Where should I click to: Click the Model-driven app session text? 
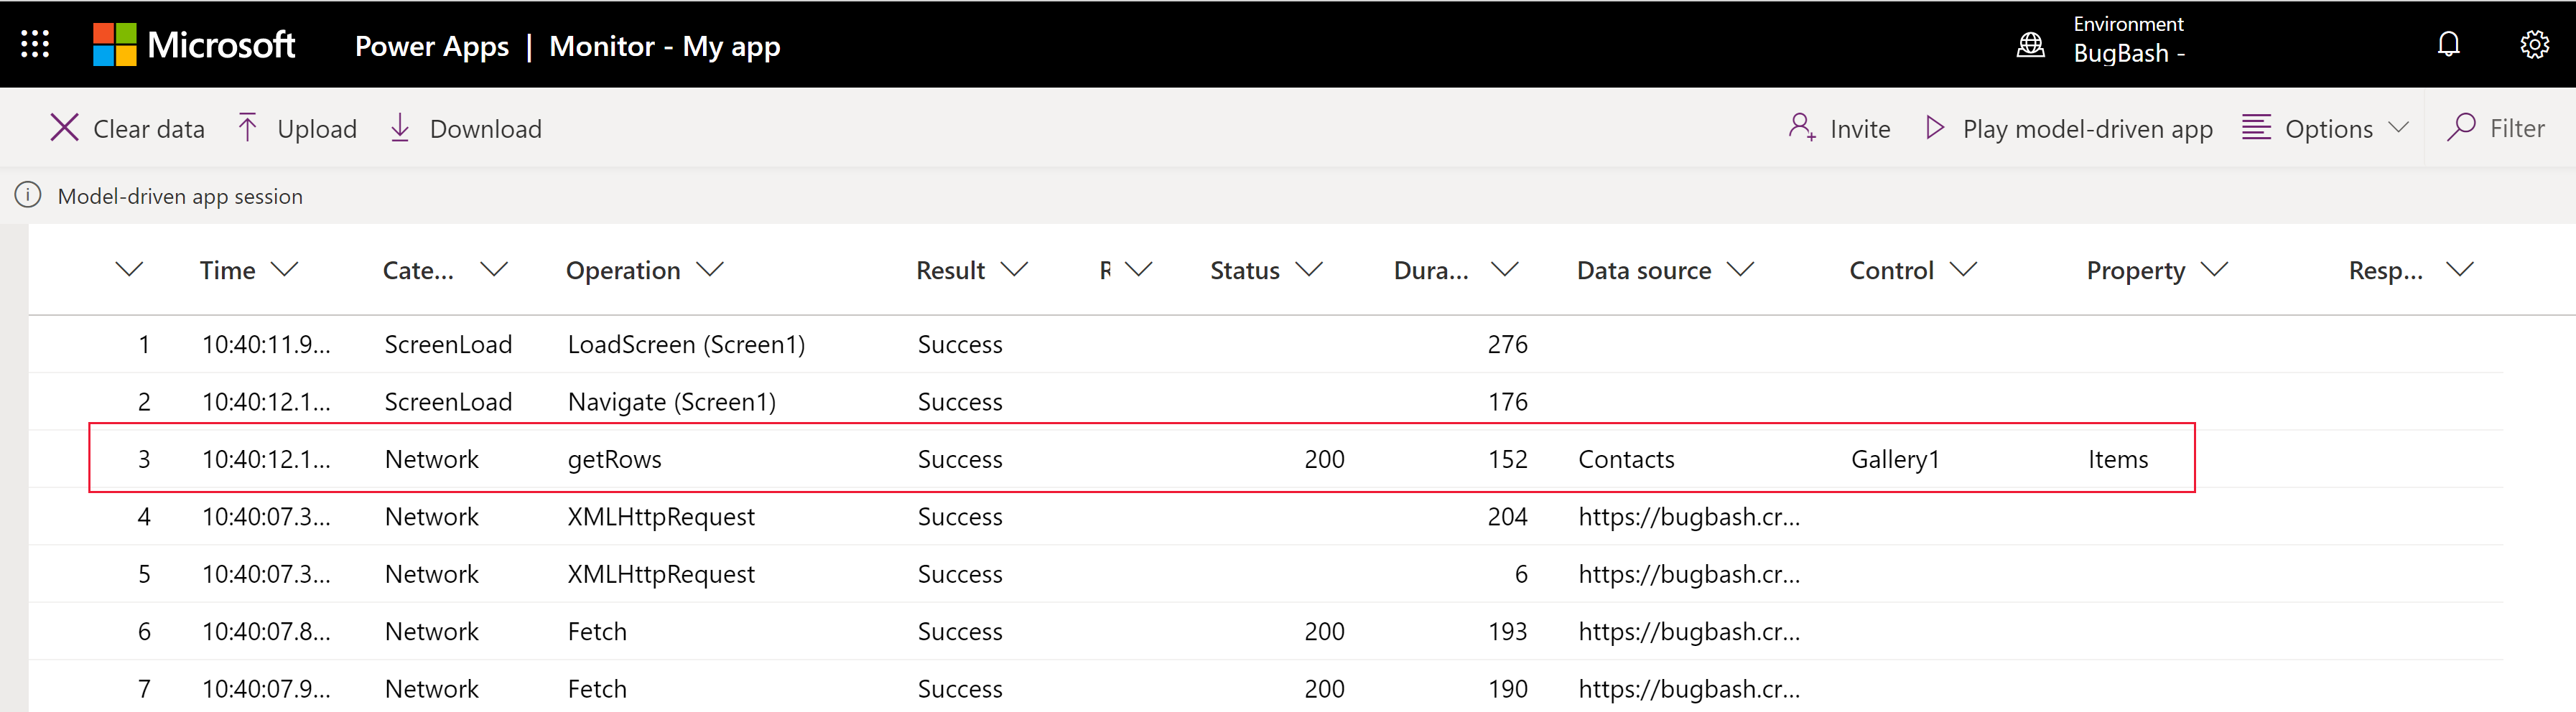point(180,196)
